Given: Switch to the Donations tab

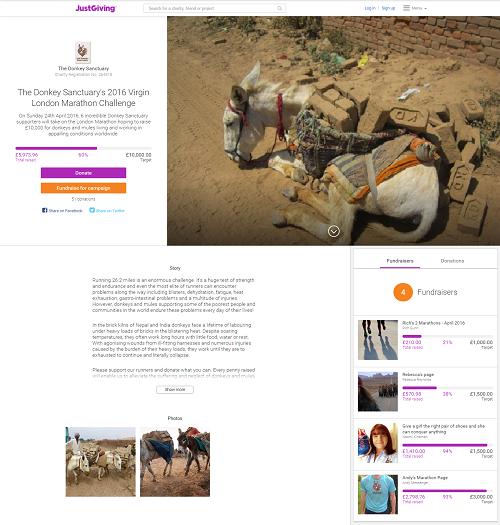Looking at the screenshot, I should [452, 261].
